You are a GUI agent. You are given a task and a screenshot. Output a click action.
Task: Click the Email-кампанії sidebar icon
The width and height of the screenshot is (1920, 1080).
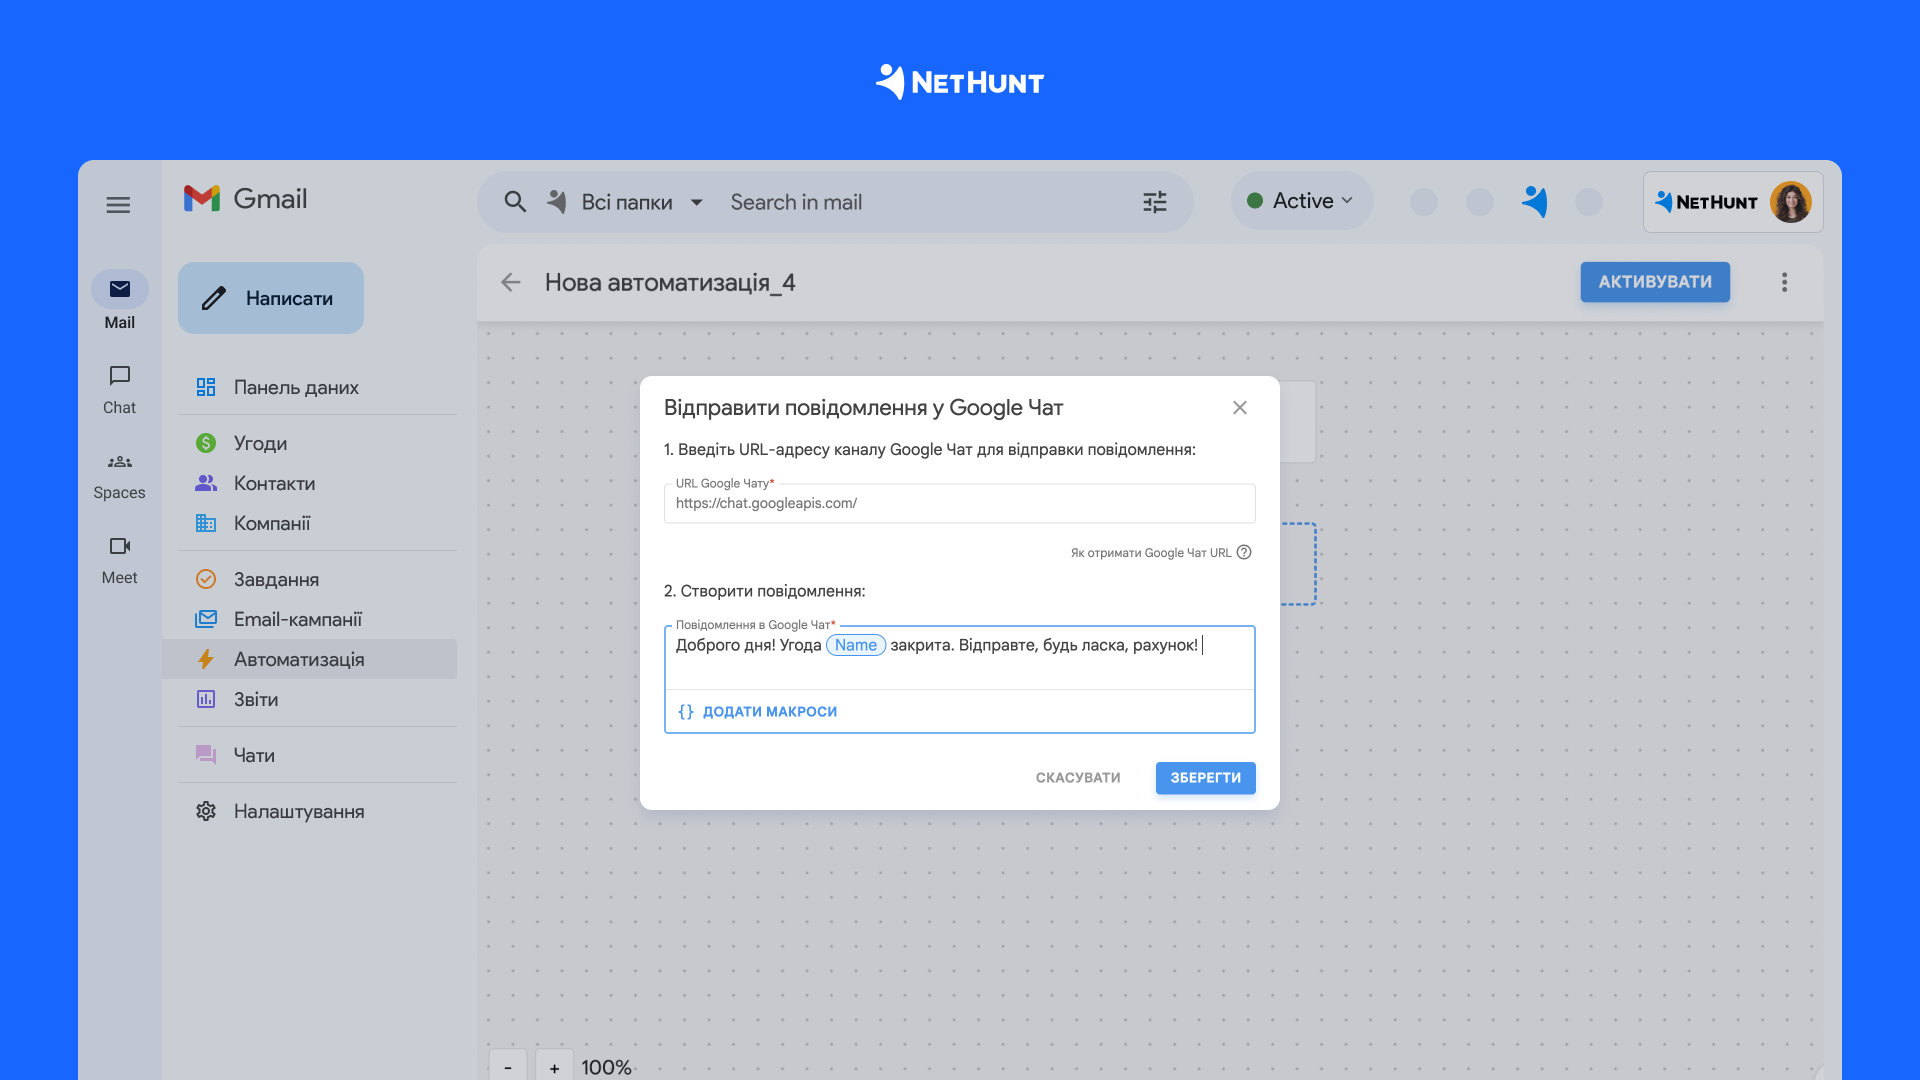[206, 618]
